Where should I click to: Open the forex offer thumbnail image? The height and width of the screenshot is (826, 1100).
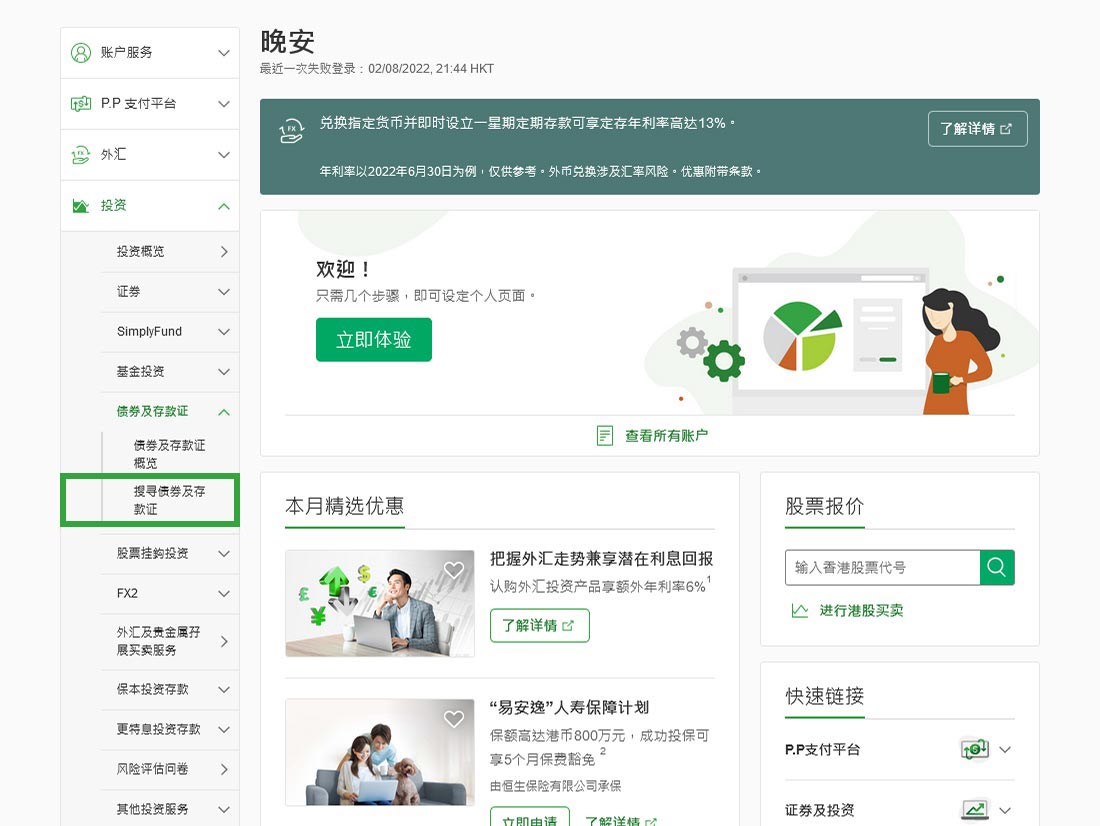click(380, 604)
